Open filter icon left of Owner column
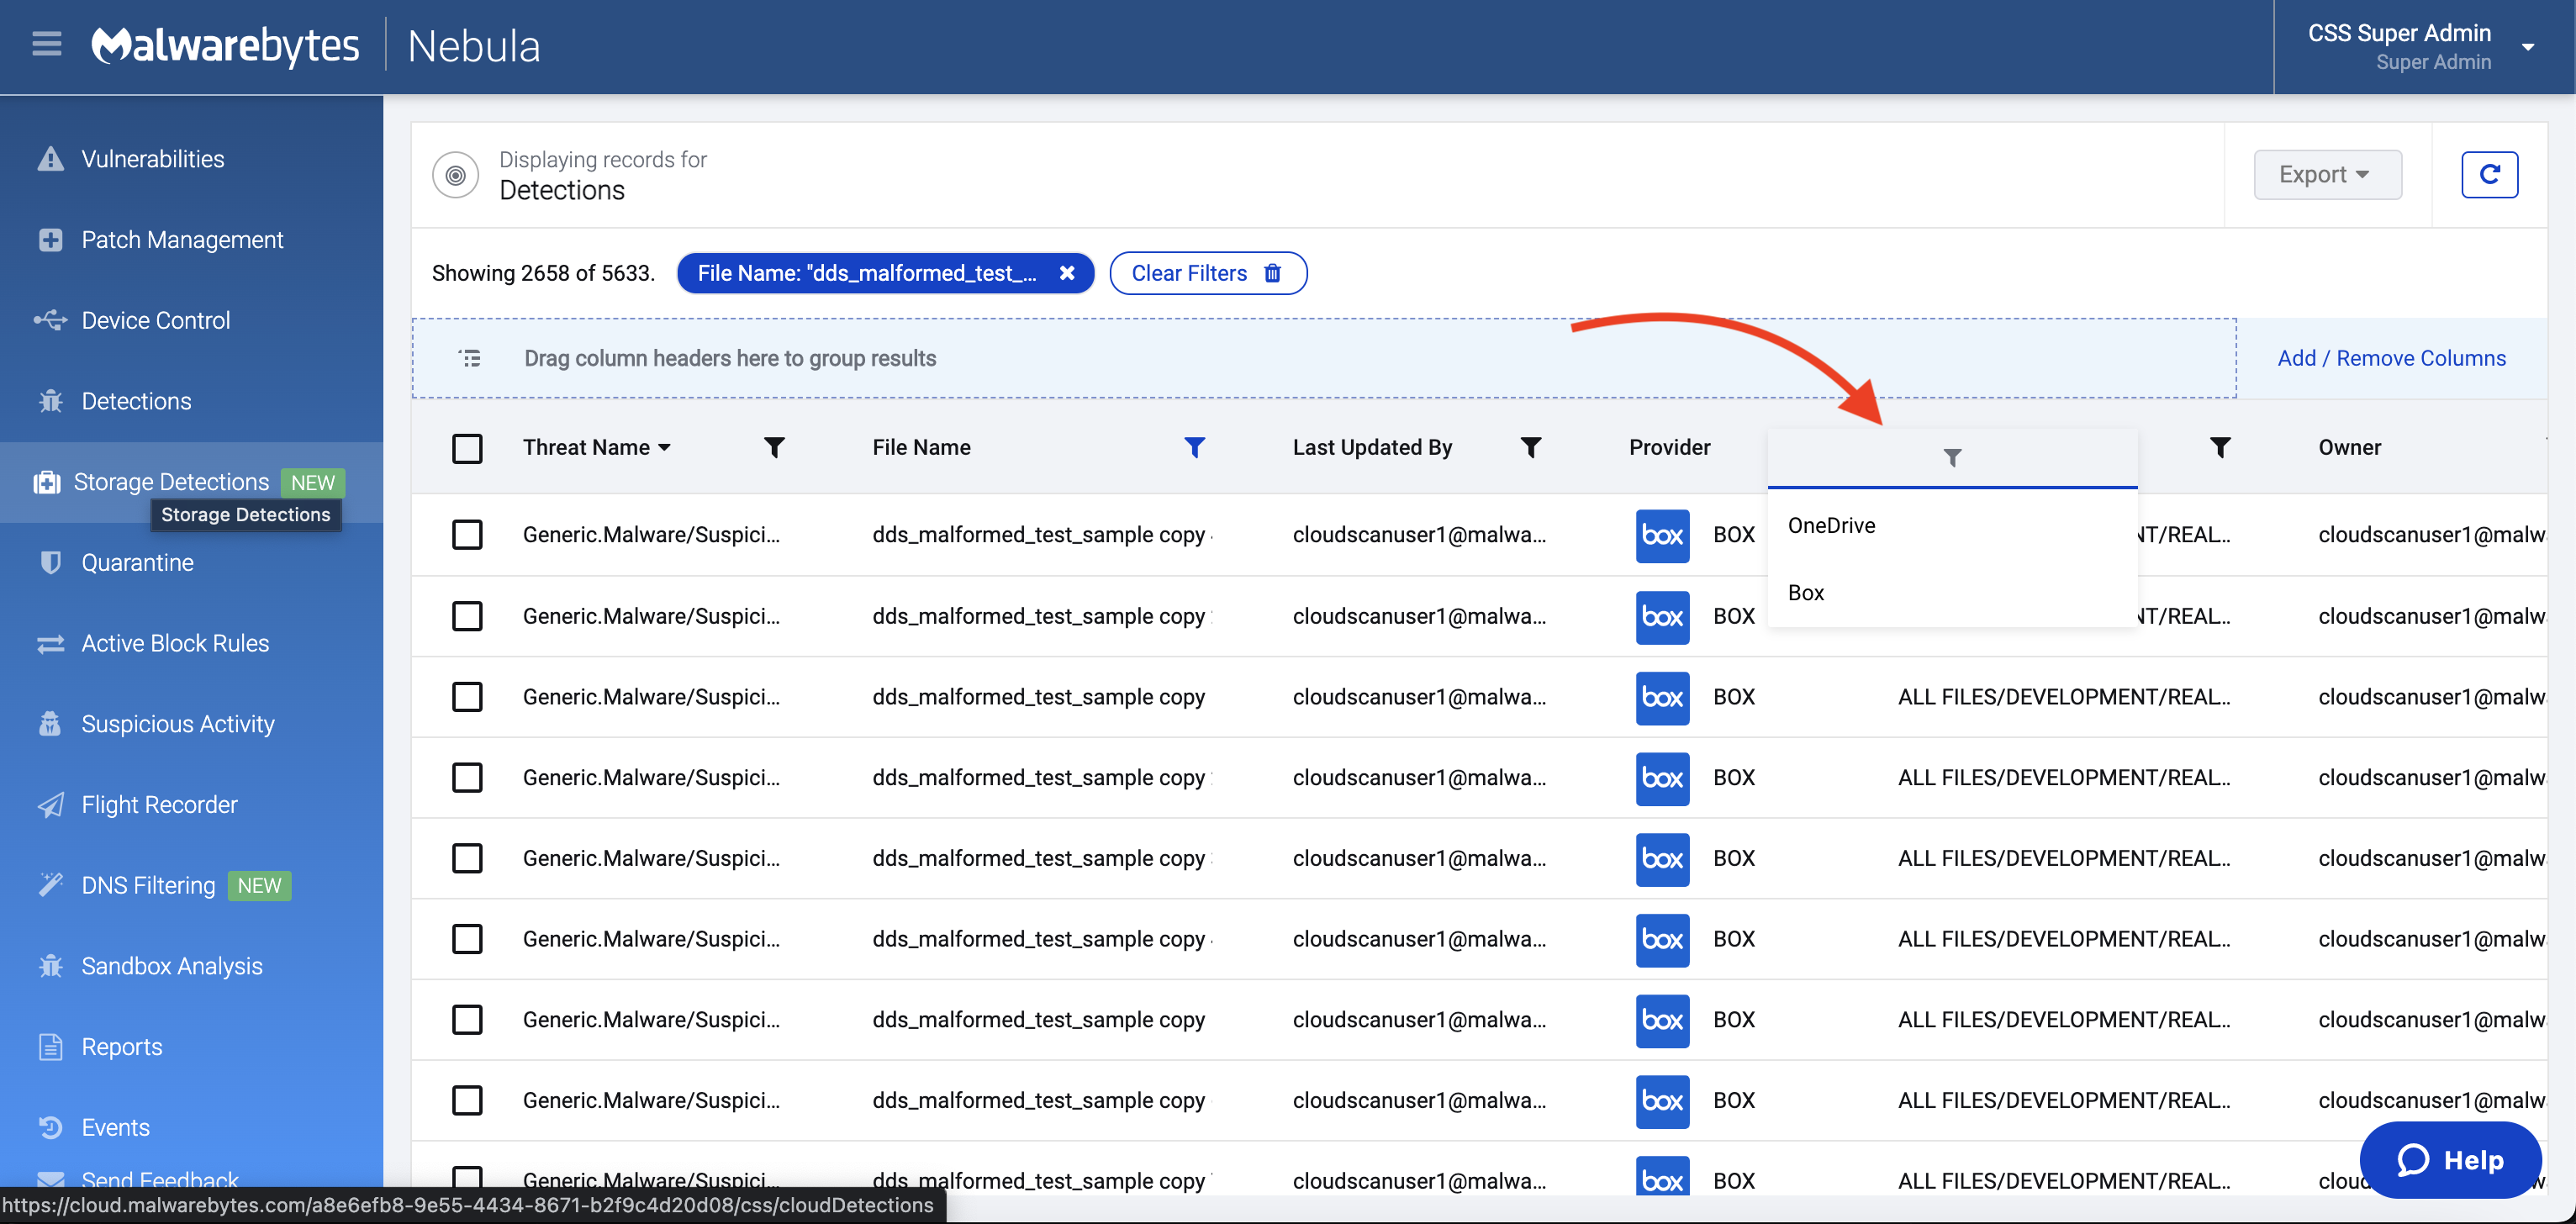 pyautogui.click(x=2220, y=447)
